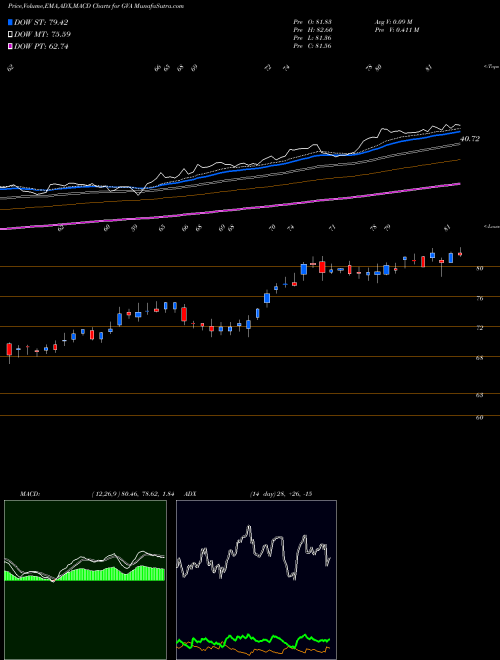Viewport: 500px width, 660px height.
Task: Click the Pre C: 81.36 value
Action: 312,46
